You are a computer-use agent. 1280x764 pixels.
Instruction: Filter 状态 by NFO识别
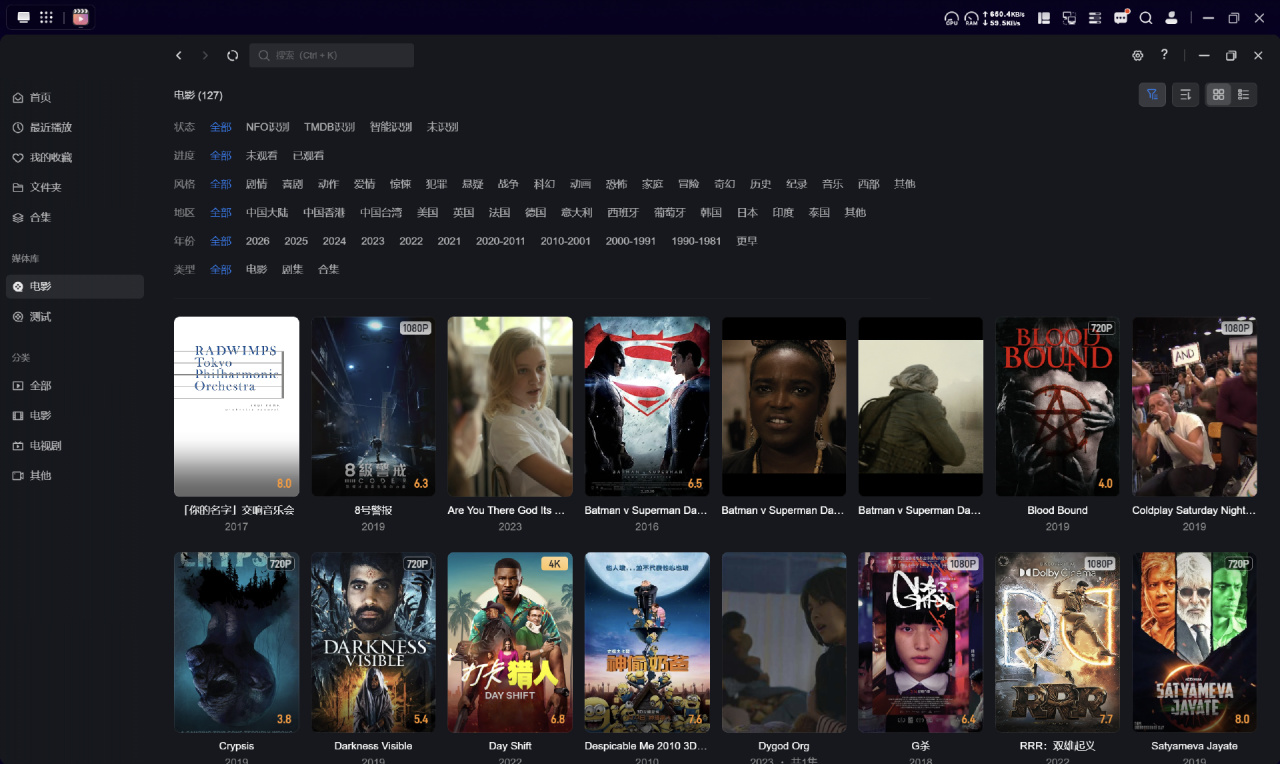pyautogui.click(x=268, y=127)
